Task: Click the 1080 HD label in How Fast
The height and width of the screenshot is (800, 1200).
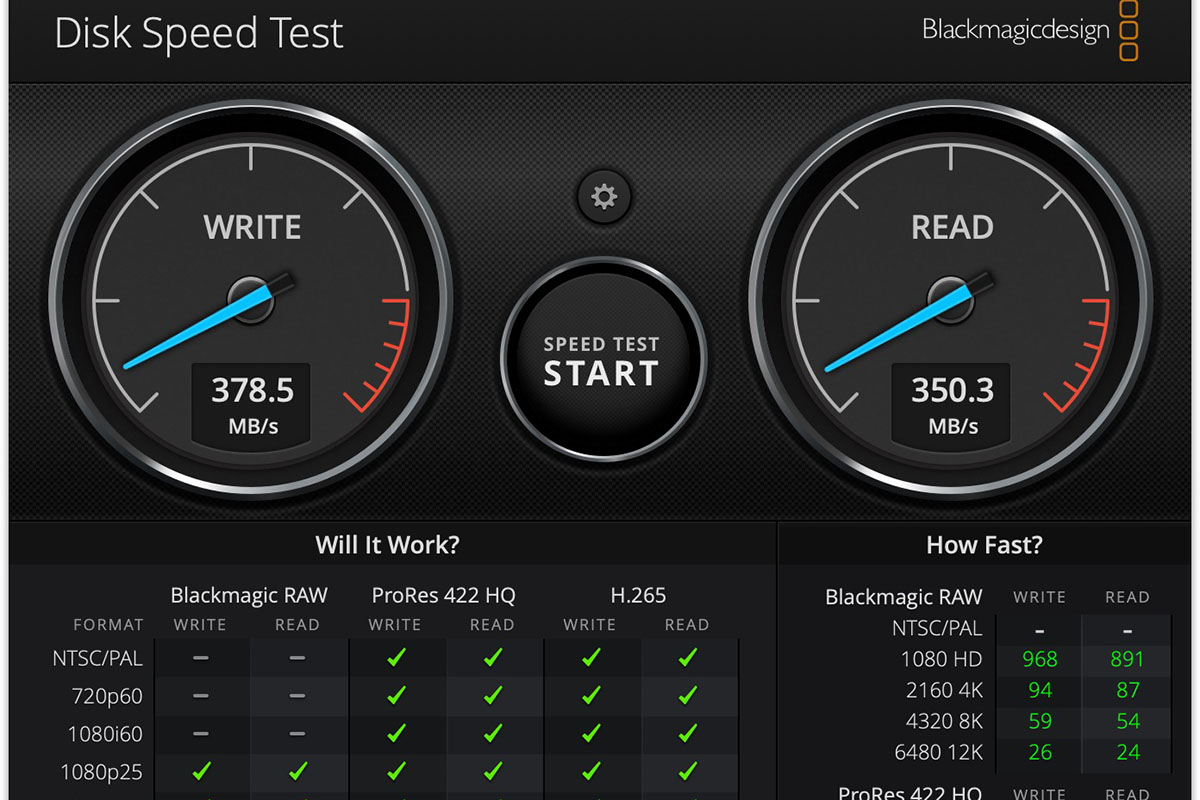Action: click(941, 660)
